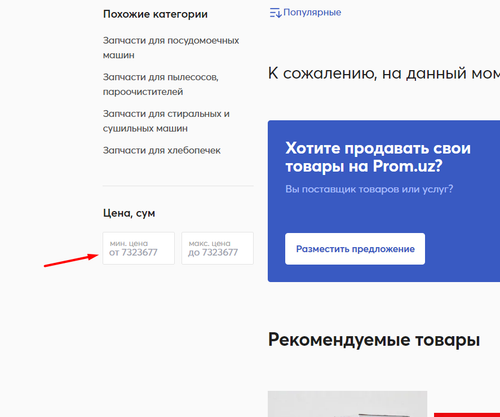This screenshot has width=500, height=417.
Task: Focus the мин. цена input field
Action: [139, 248]
